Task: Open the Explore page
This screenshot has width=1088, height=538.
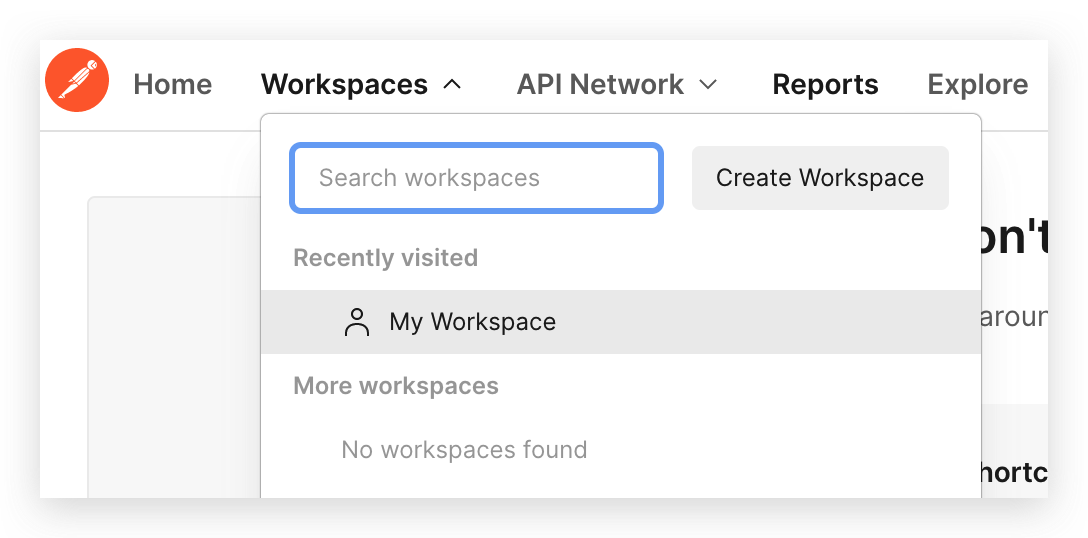Action: coord(977,85)
